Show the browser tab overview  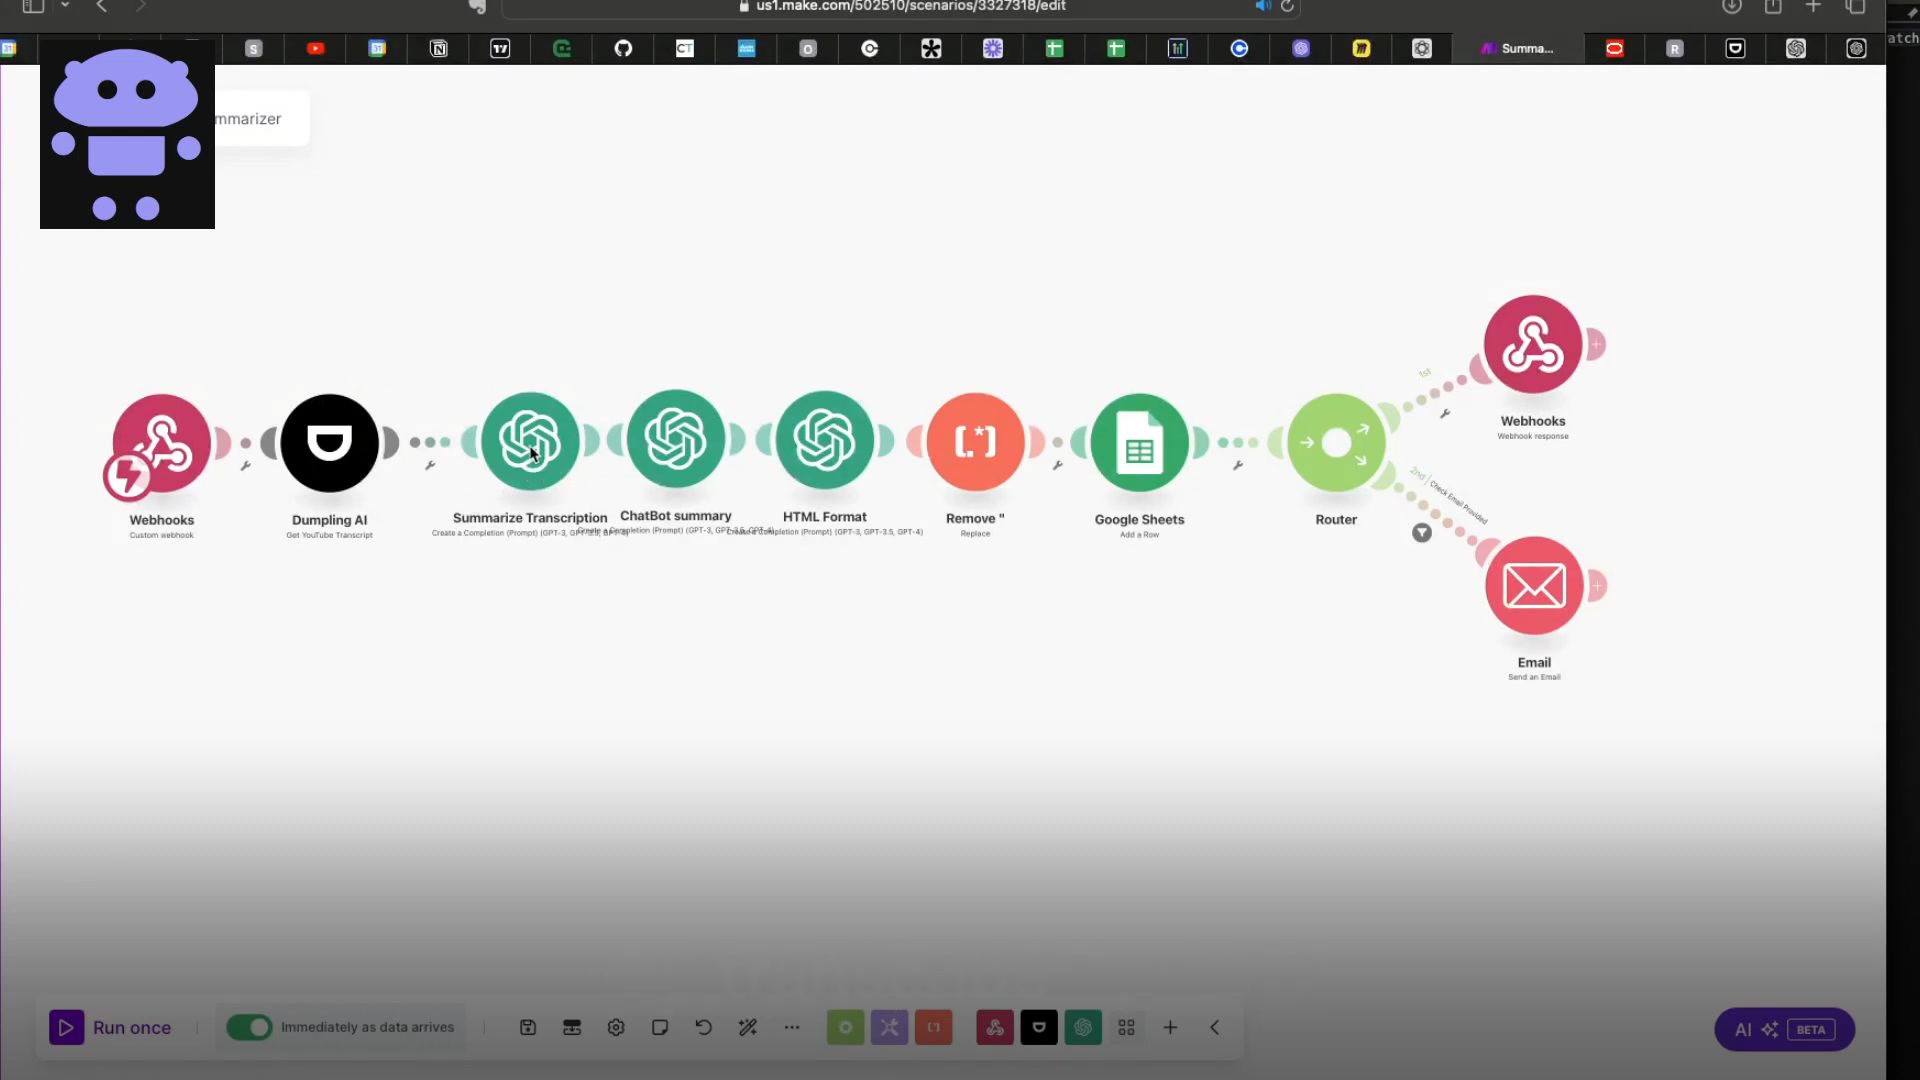[1855, 6]
